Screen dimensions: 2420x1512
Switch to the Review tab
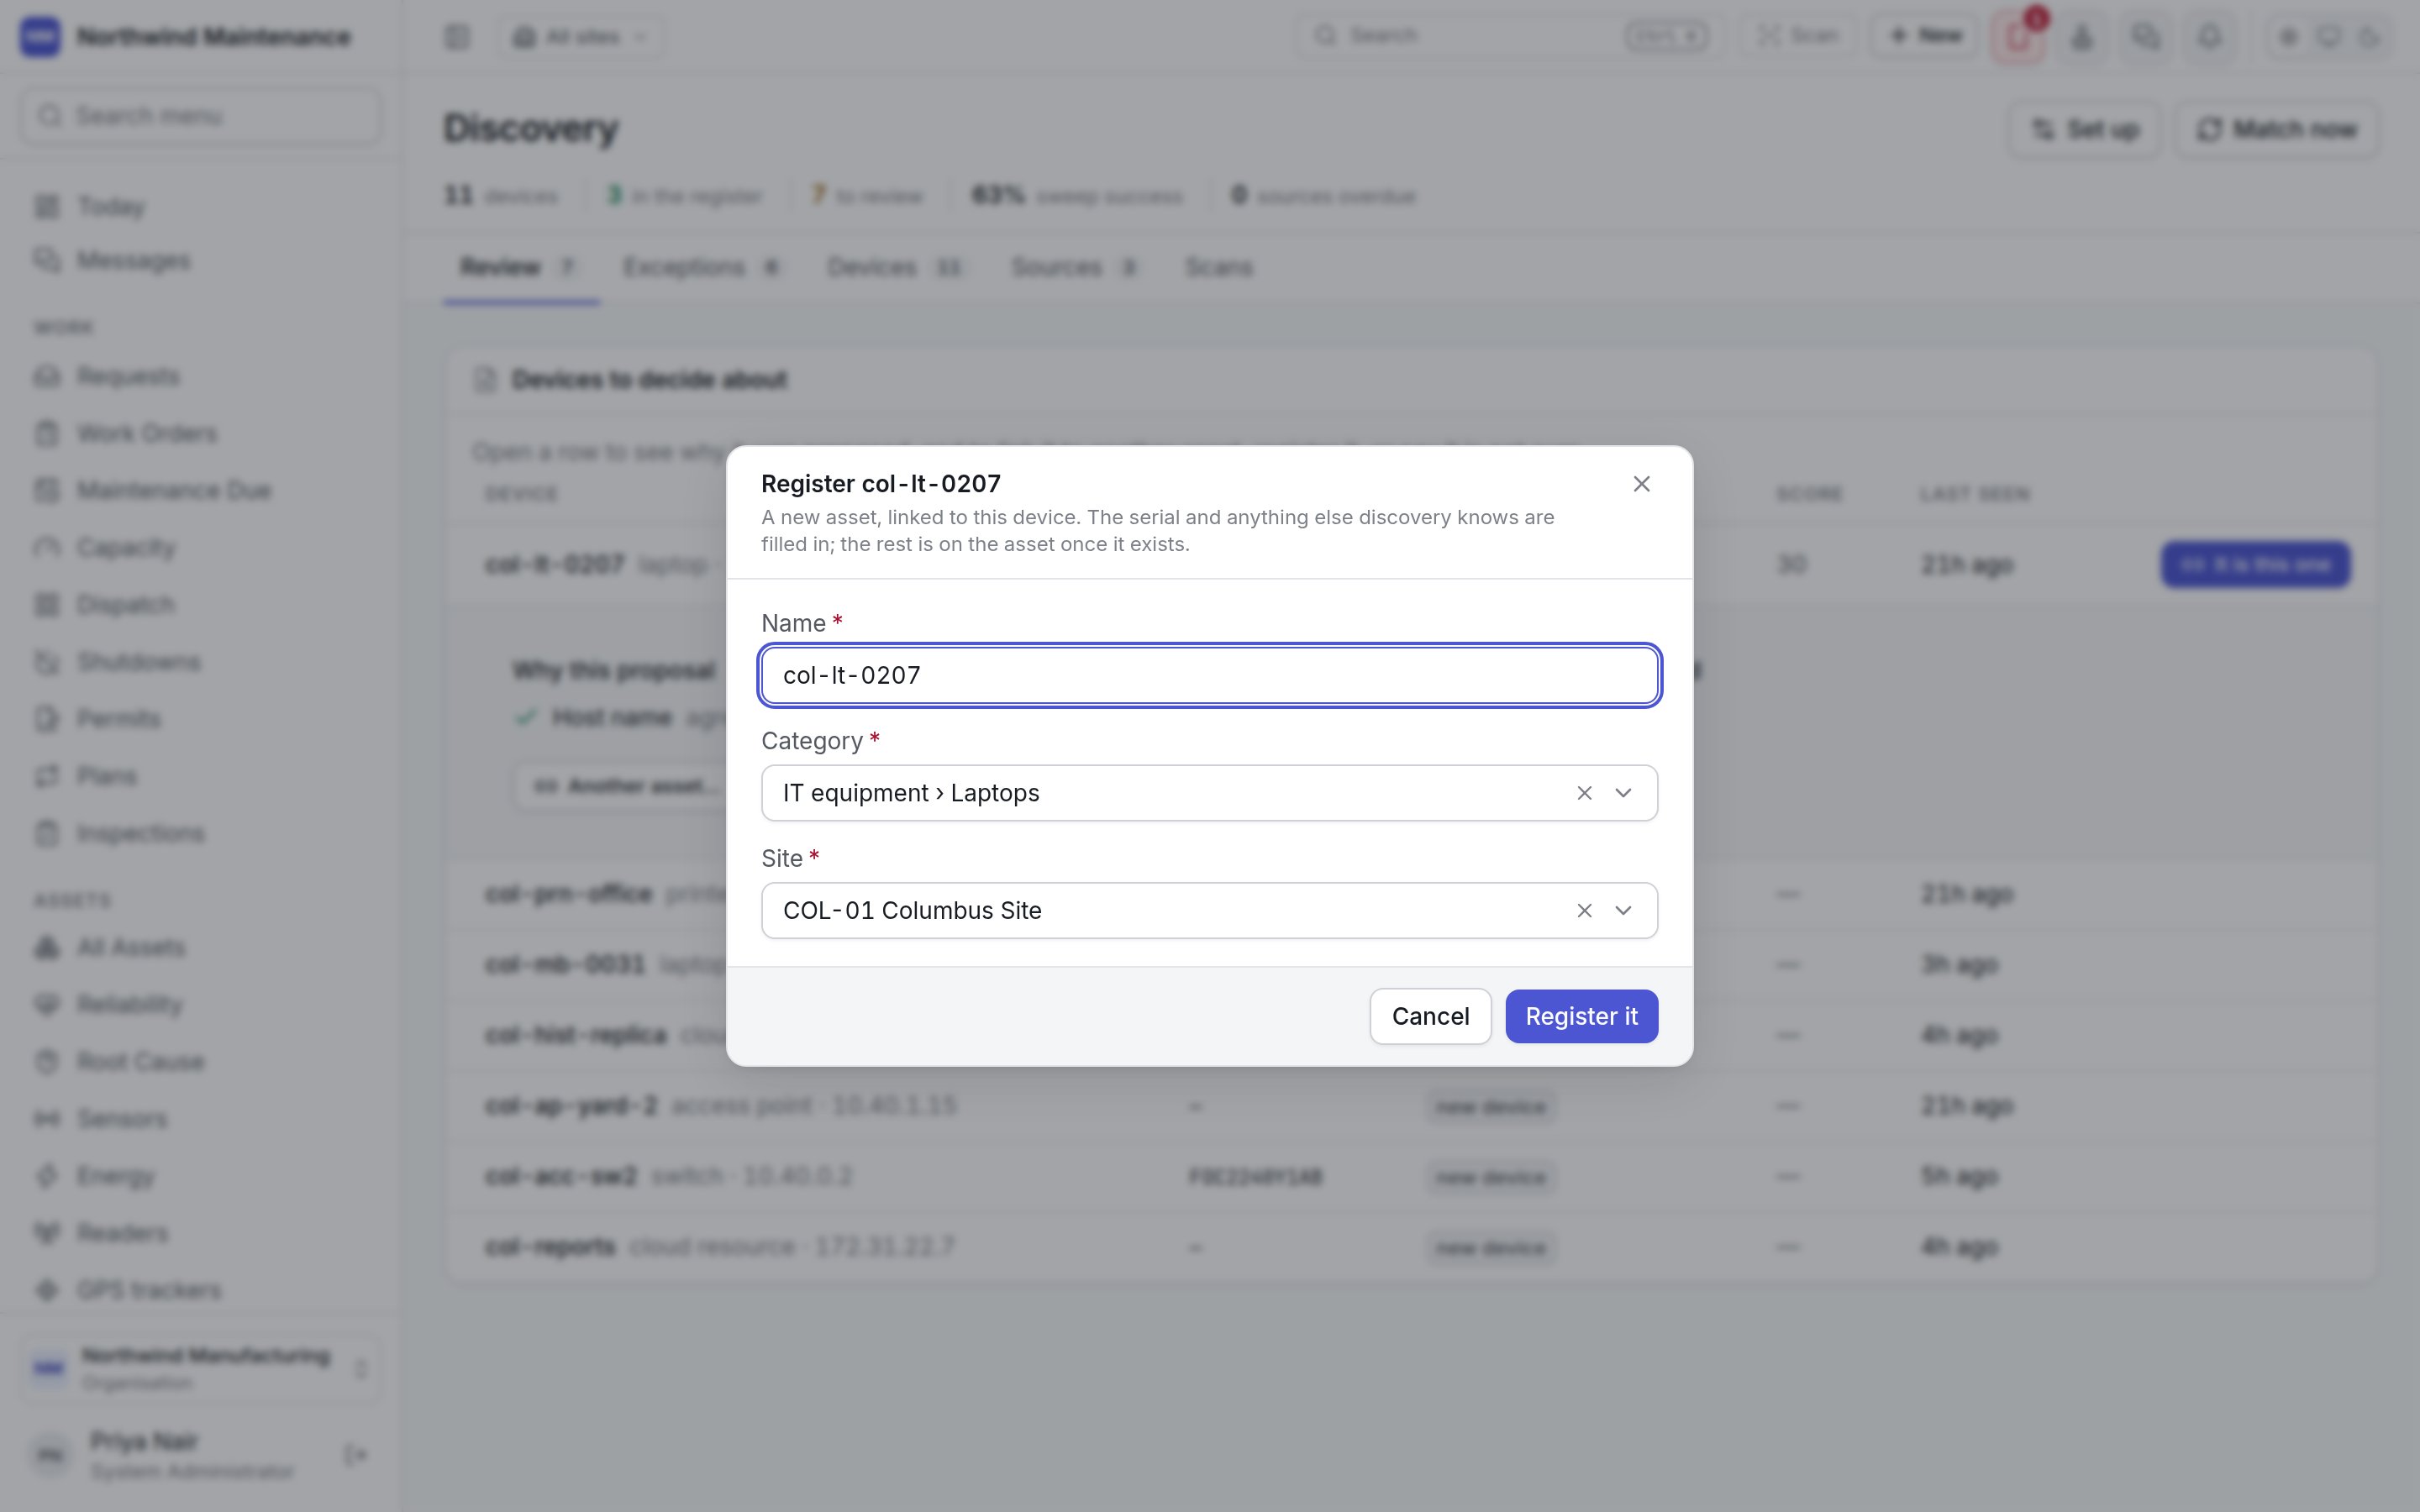pos(521,267)
